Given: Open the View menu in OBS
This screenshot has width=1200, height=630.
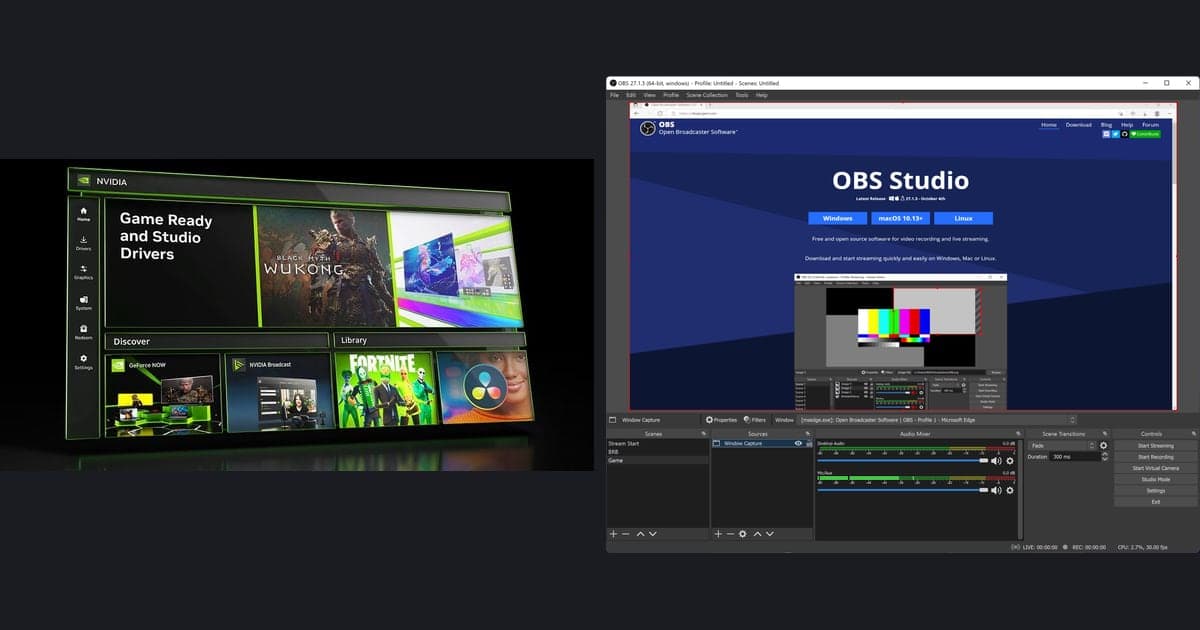Looking at the screenshot, I should tap(649, 95).
